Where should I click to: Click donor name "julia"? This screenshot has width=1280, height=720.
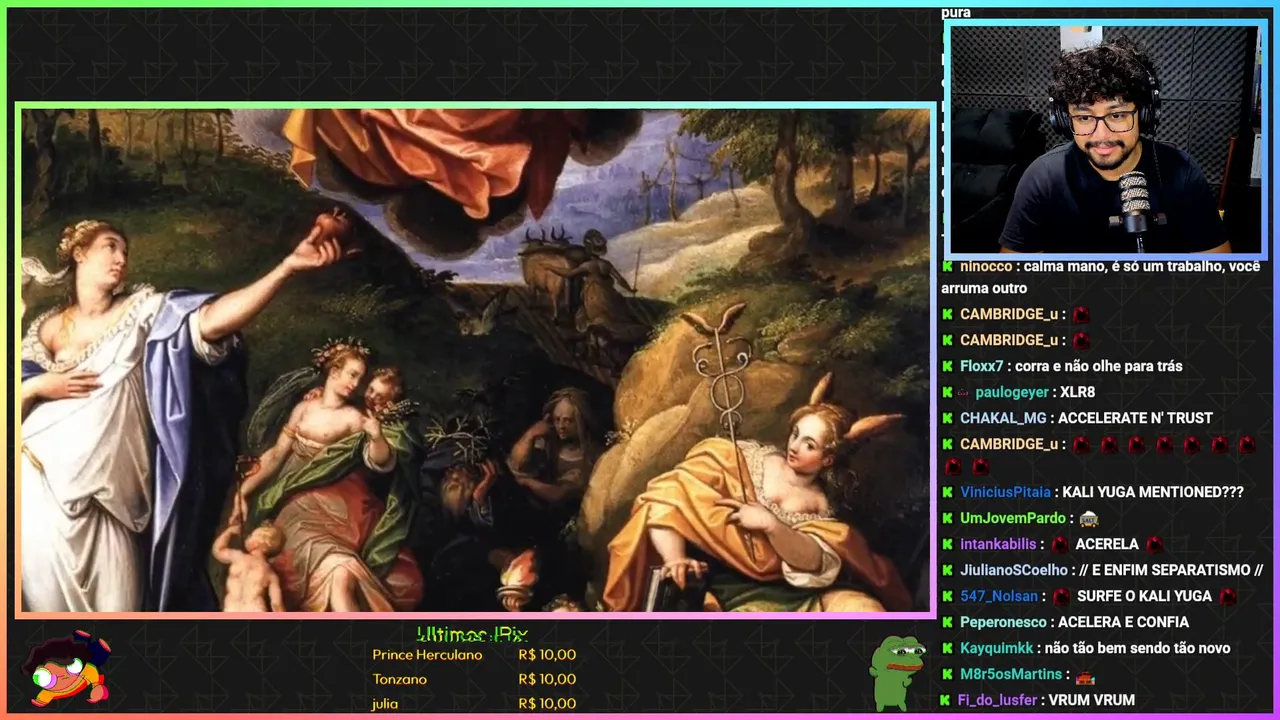click(x=385, y=704)
